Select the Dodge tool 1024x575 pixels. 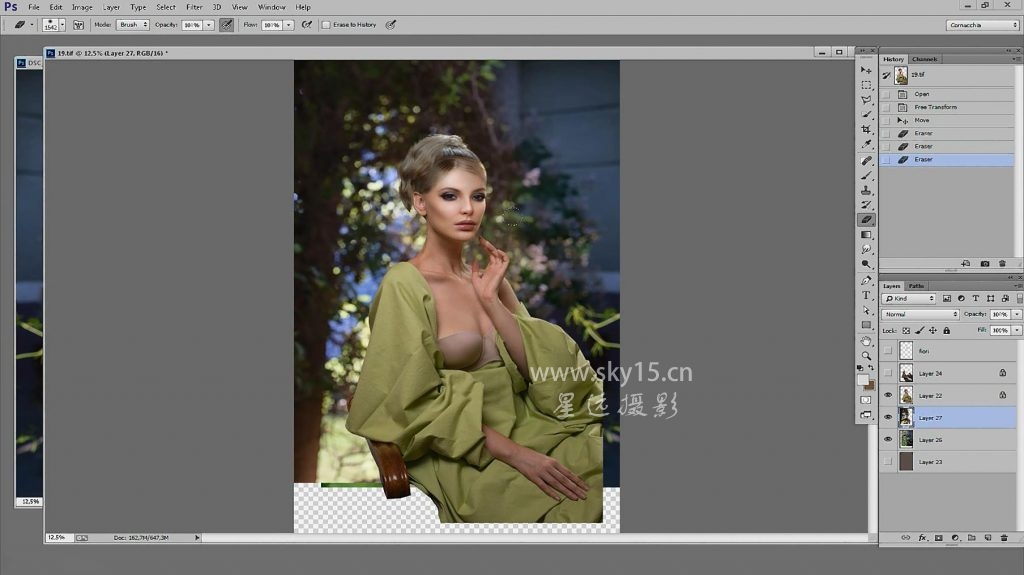(866, 264)
